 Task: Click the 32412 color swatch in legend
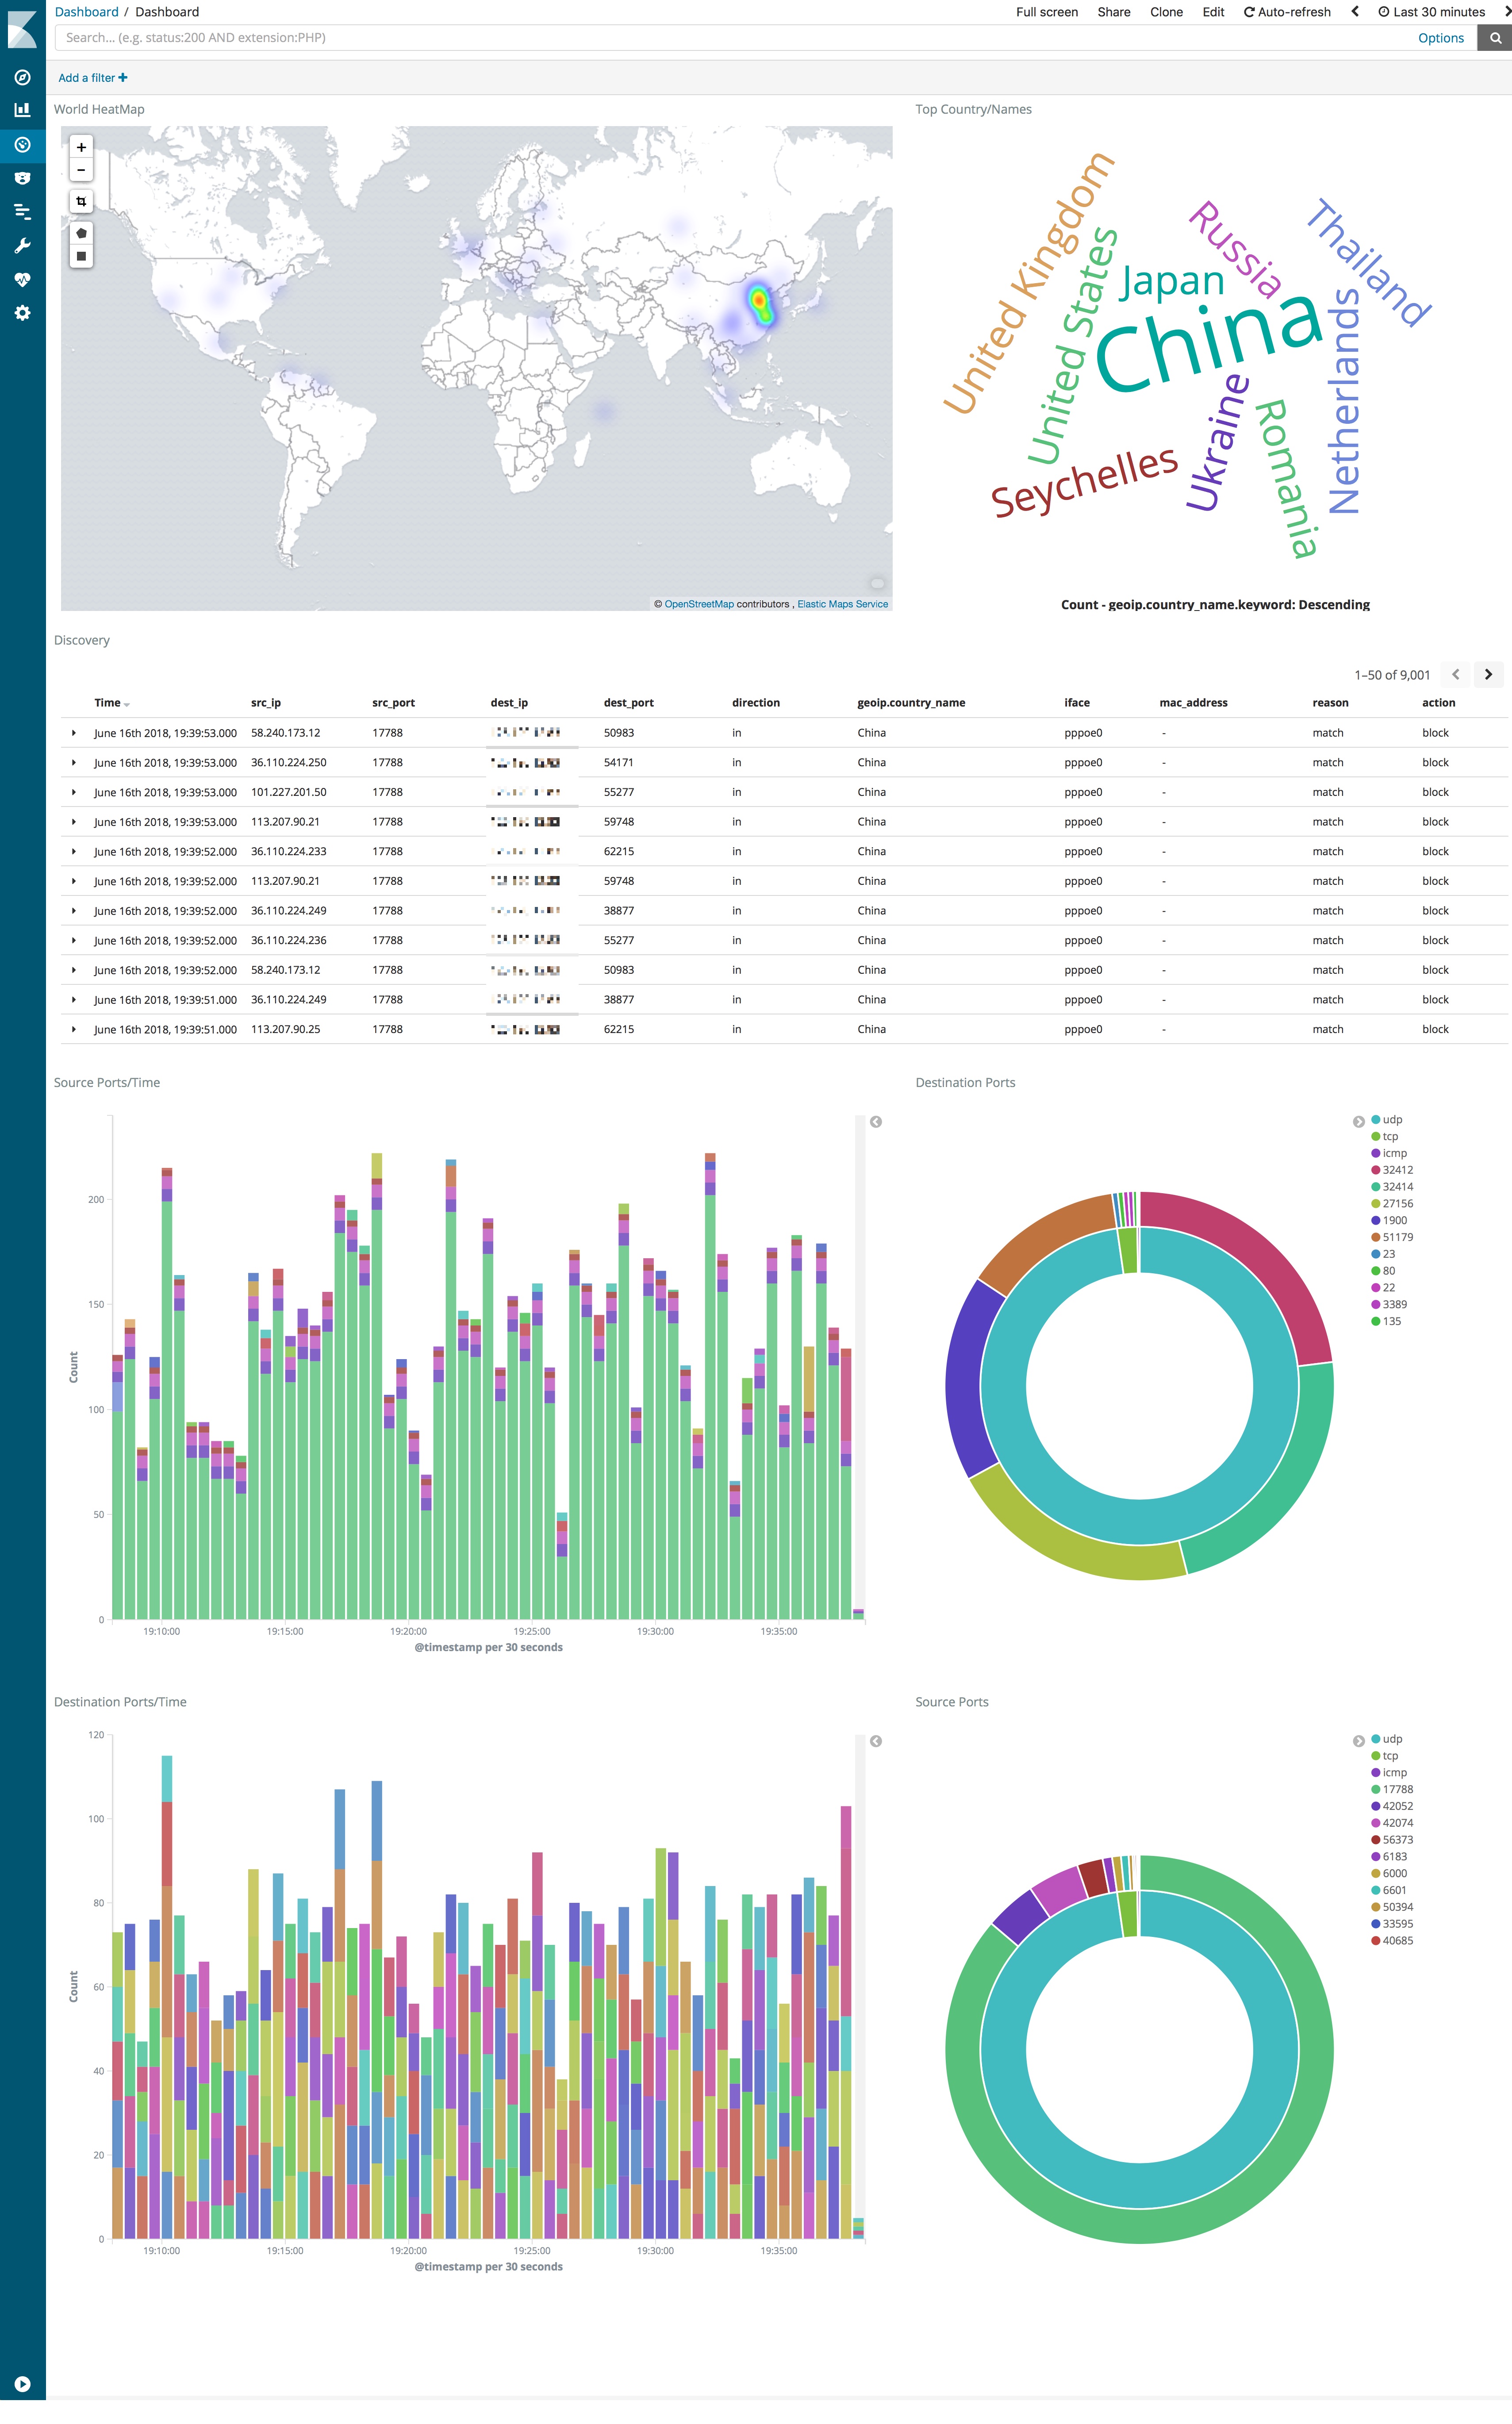1376,1170
